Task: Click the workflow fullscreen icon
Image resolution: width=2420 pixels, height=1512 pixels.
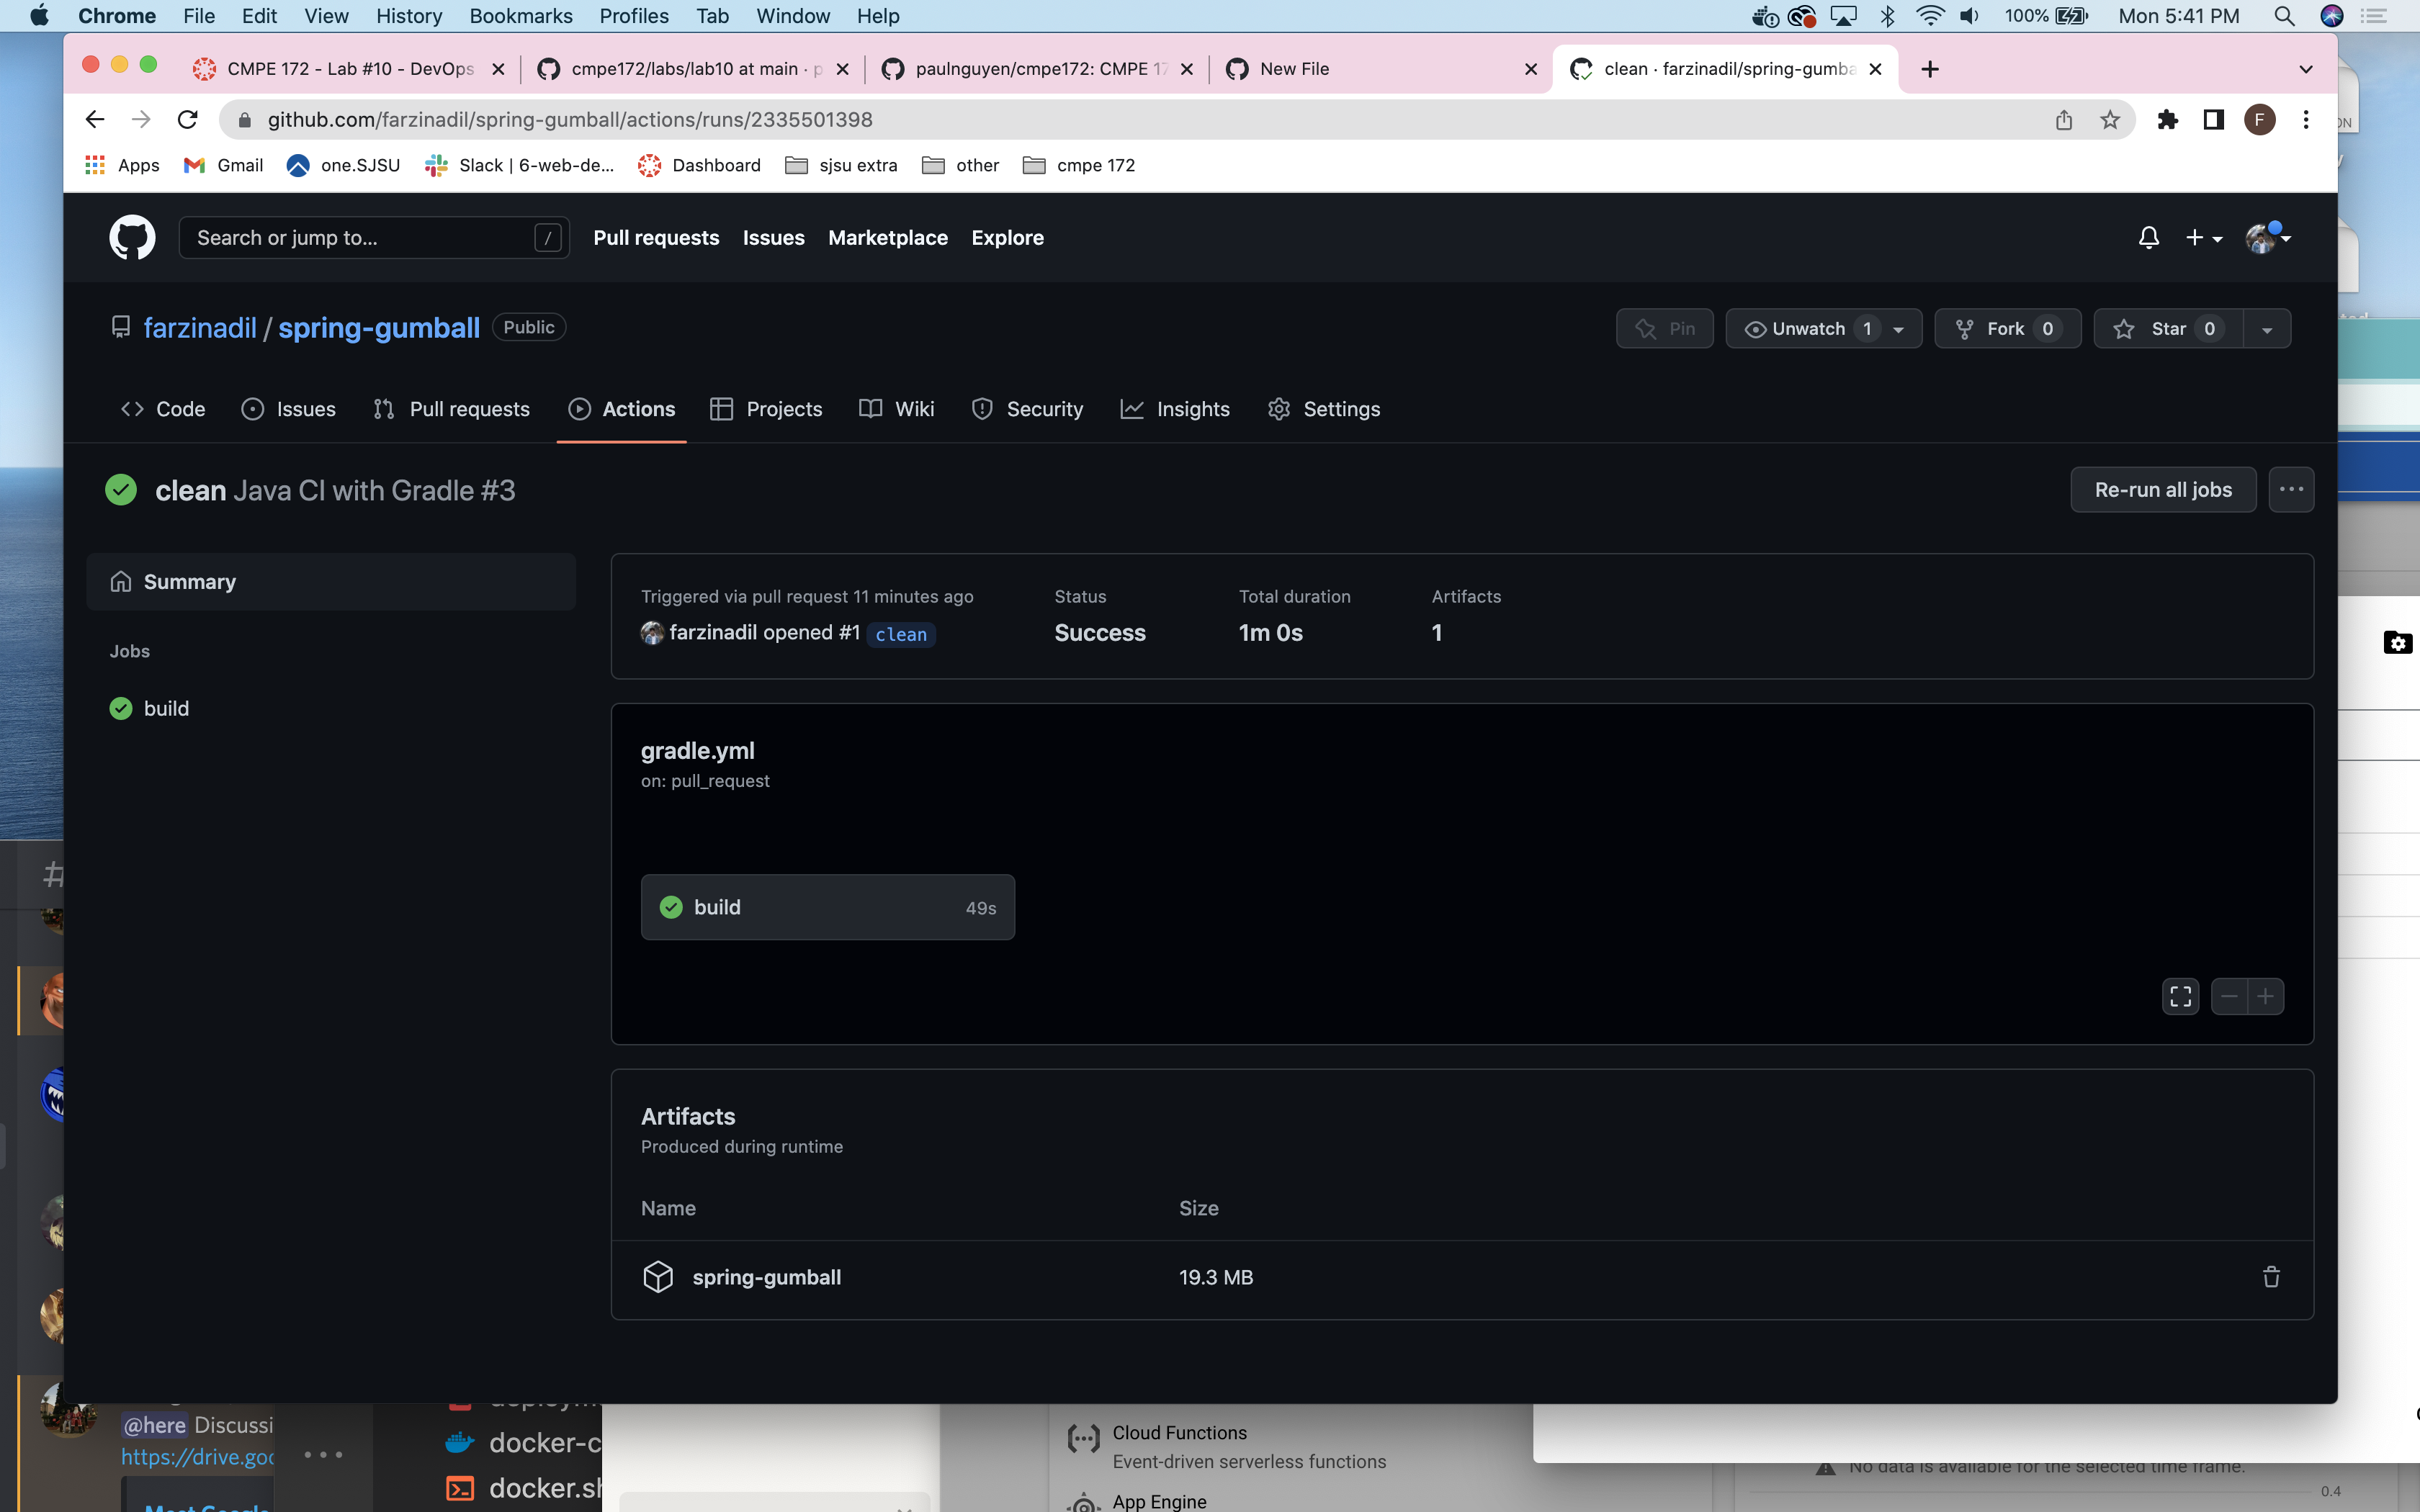Action: point(2180,996)
